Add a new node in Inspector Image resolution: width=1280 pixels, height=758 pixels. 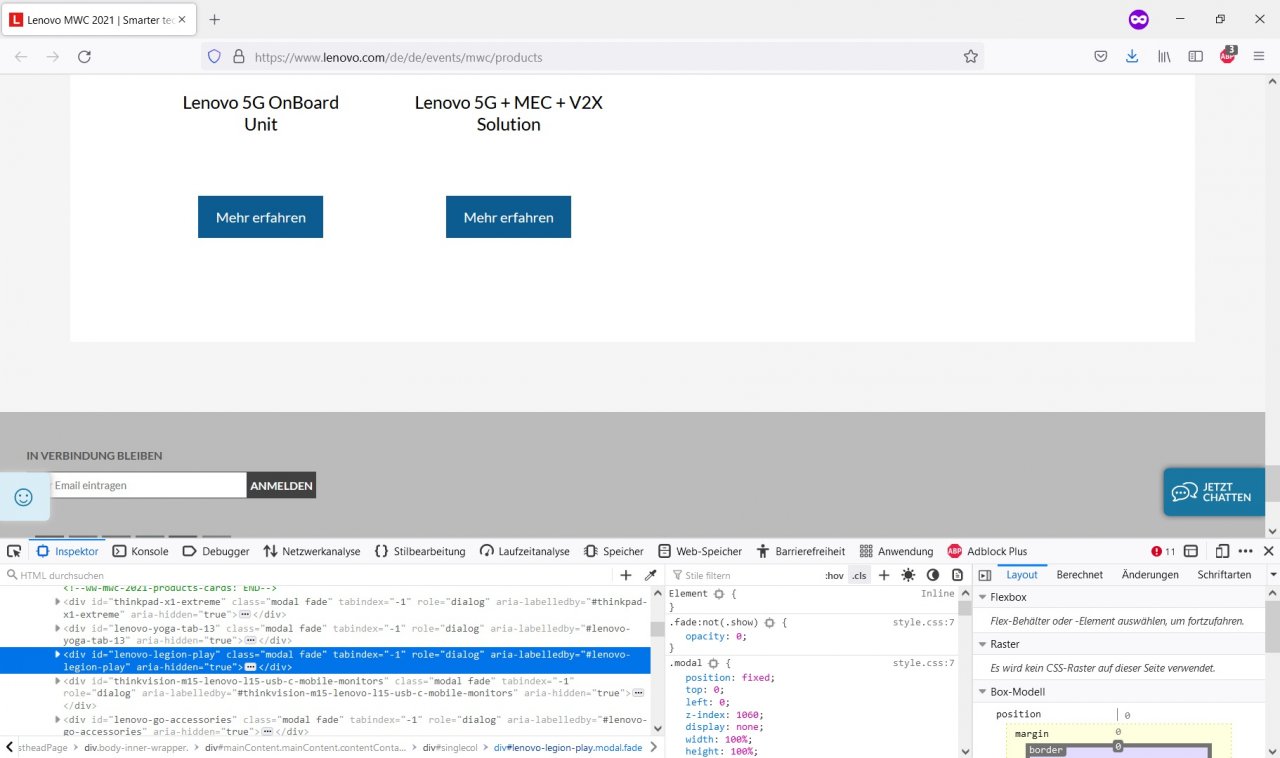pos(626,575)
